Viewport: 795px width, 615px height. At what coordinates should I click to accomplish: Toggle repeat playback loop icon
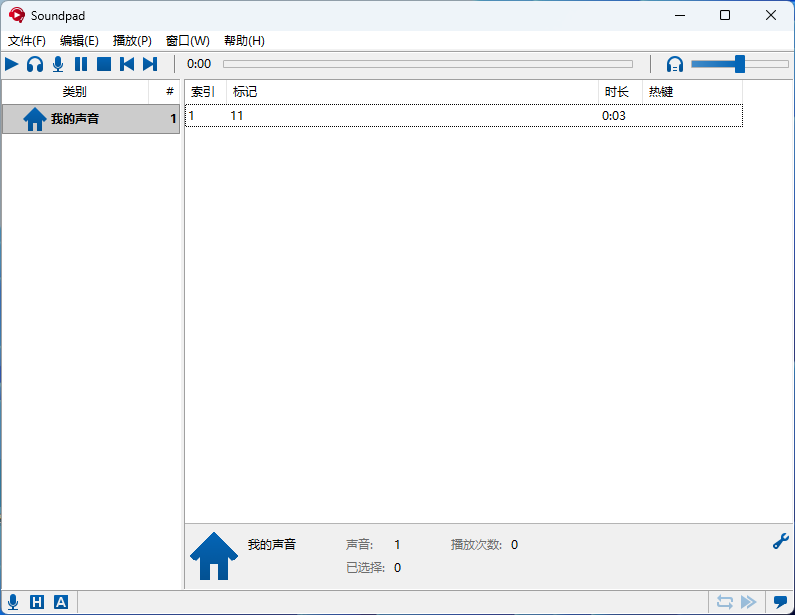pos(725,602)
